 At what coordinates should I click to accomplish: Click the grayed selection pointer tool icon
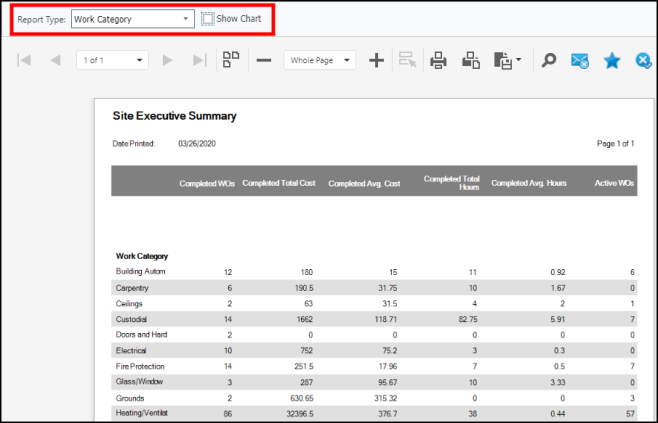(x=407, y=60)
